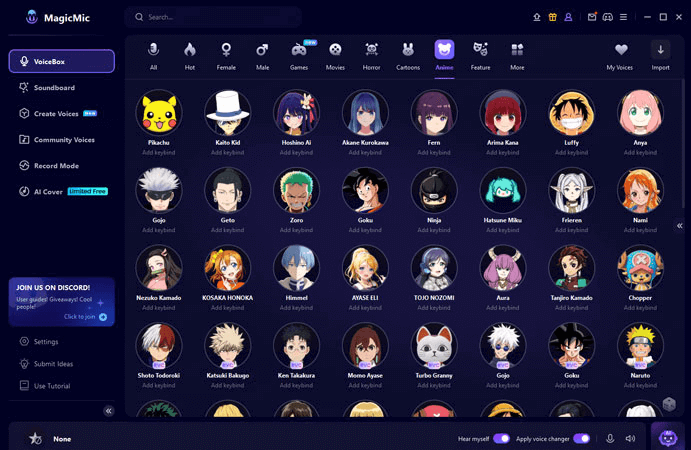Viewport: 691px width, 450px height.
Task: Toggle the Hear myself switch
Action: (x=501, y=439)
